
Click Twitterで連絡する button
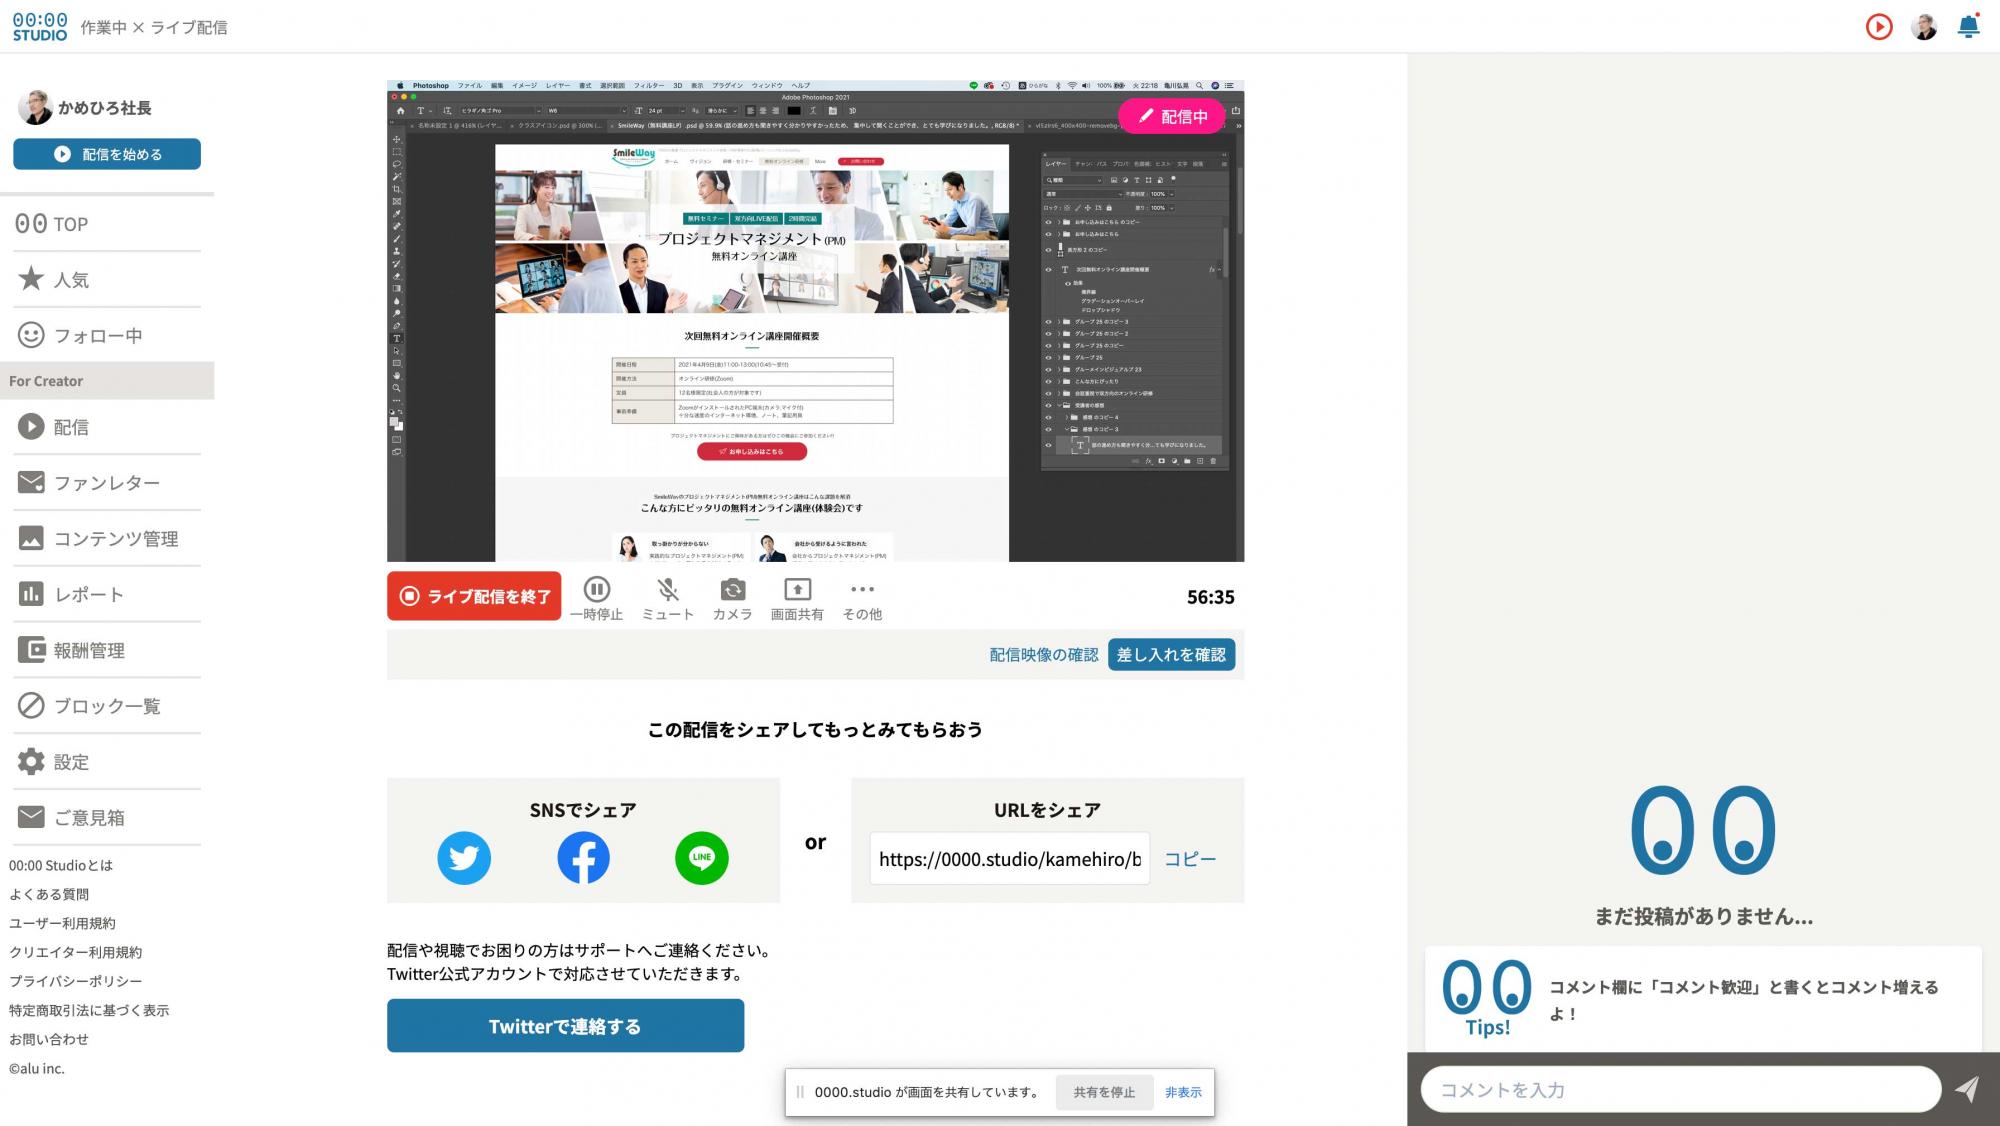click(x=565, y=1026)
